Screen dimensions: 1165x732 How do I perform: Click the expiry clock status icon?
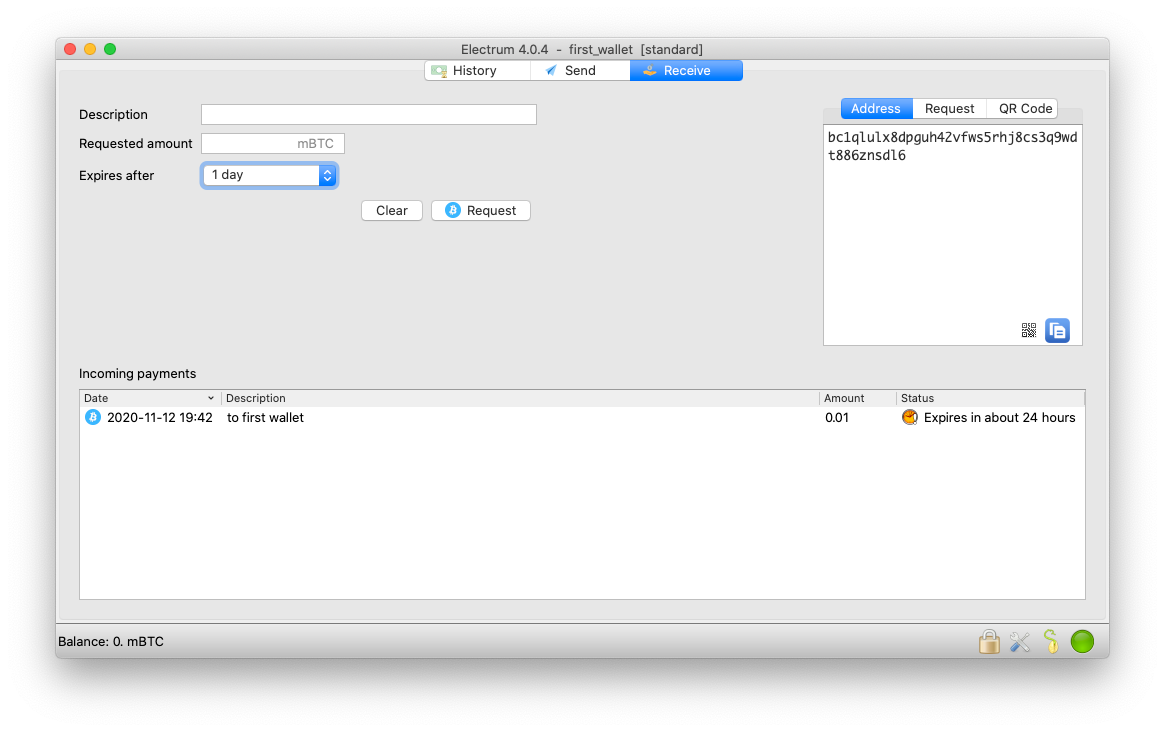[909, 418]
